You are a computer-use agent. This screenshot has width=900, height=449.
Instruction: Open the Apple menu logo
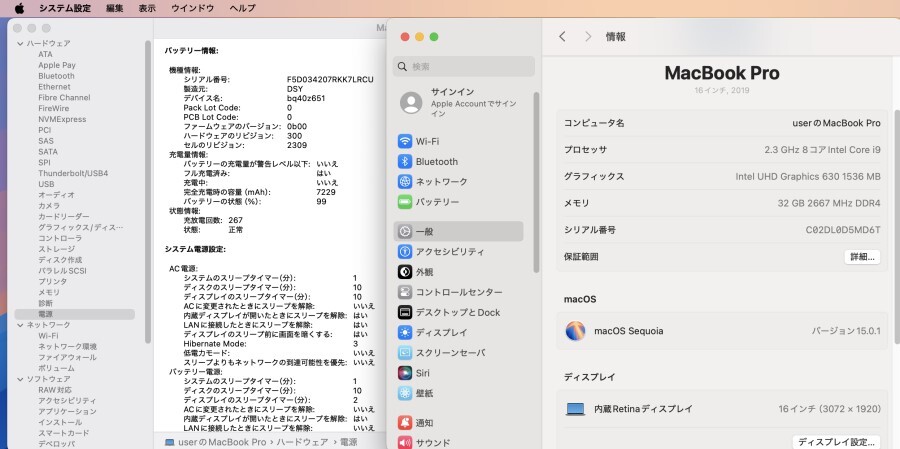20,8
